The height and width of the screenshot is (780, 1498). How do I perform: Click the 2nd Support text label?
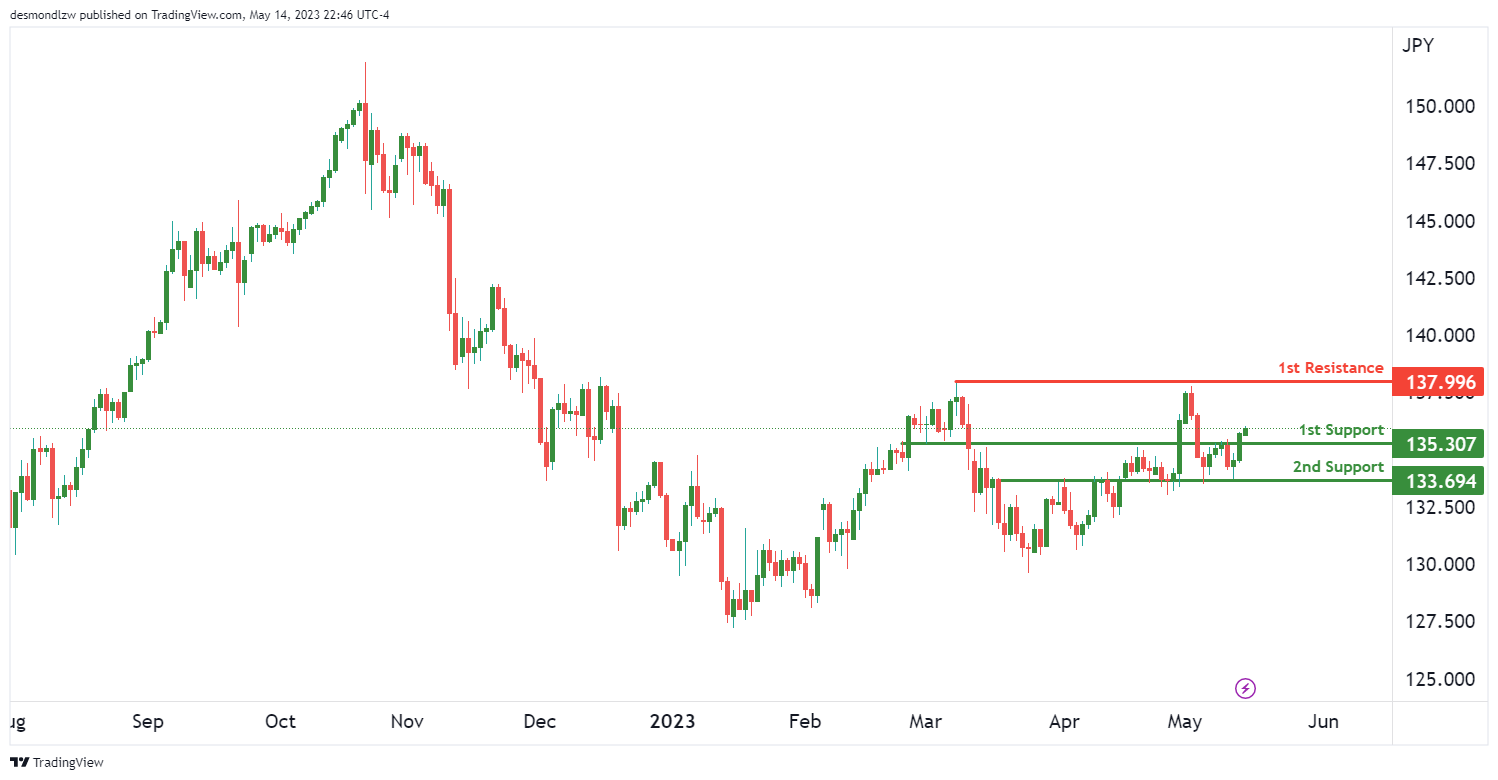(1338, 467)
